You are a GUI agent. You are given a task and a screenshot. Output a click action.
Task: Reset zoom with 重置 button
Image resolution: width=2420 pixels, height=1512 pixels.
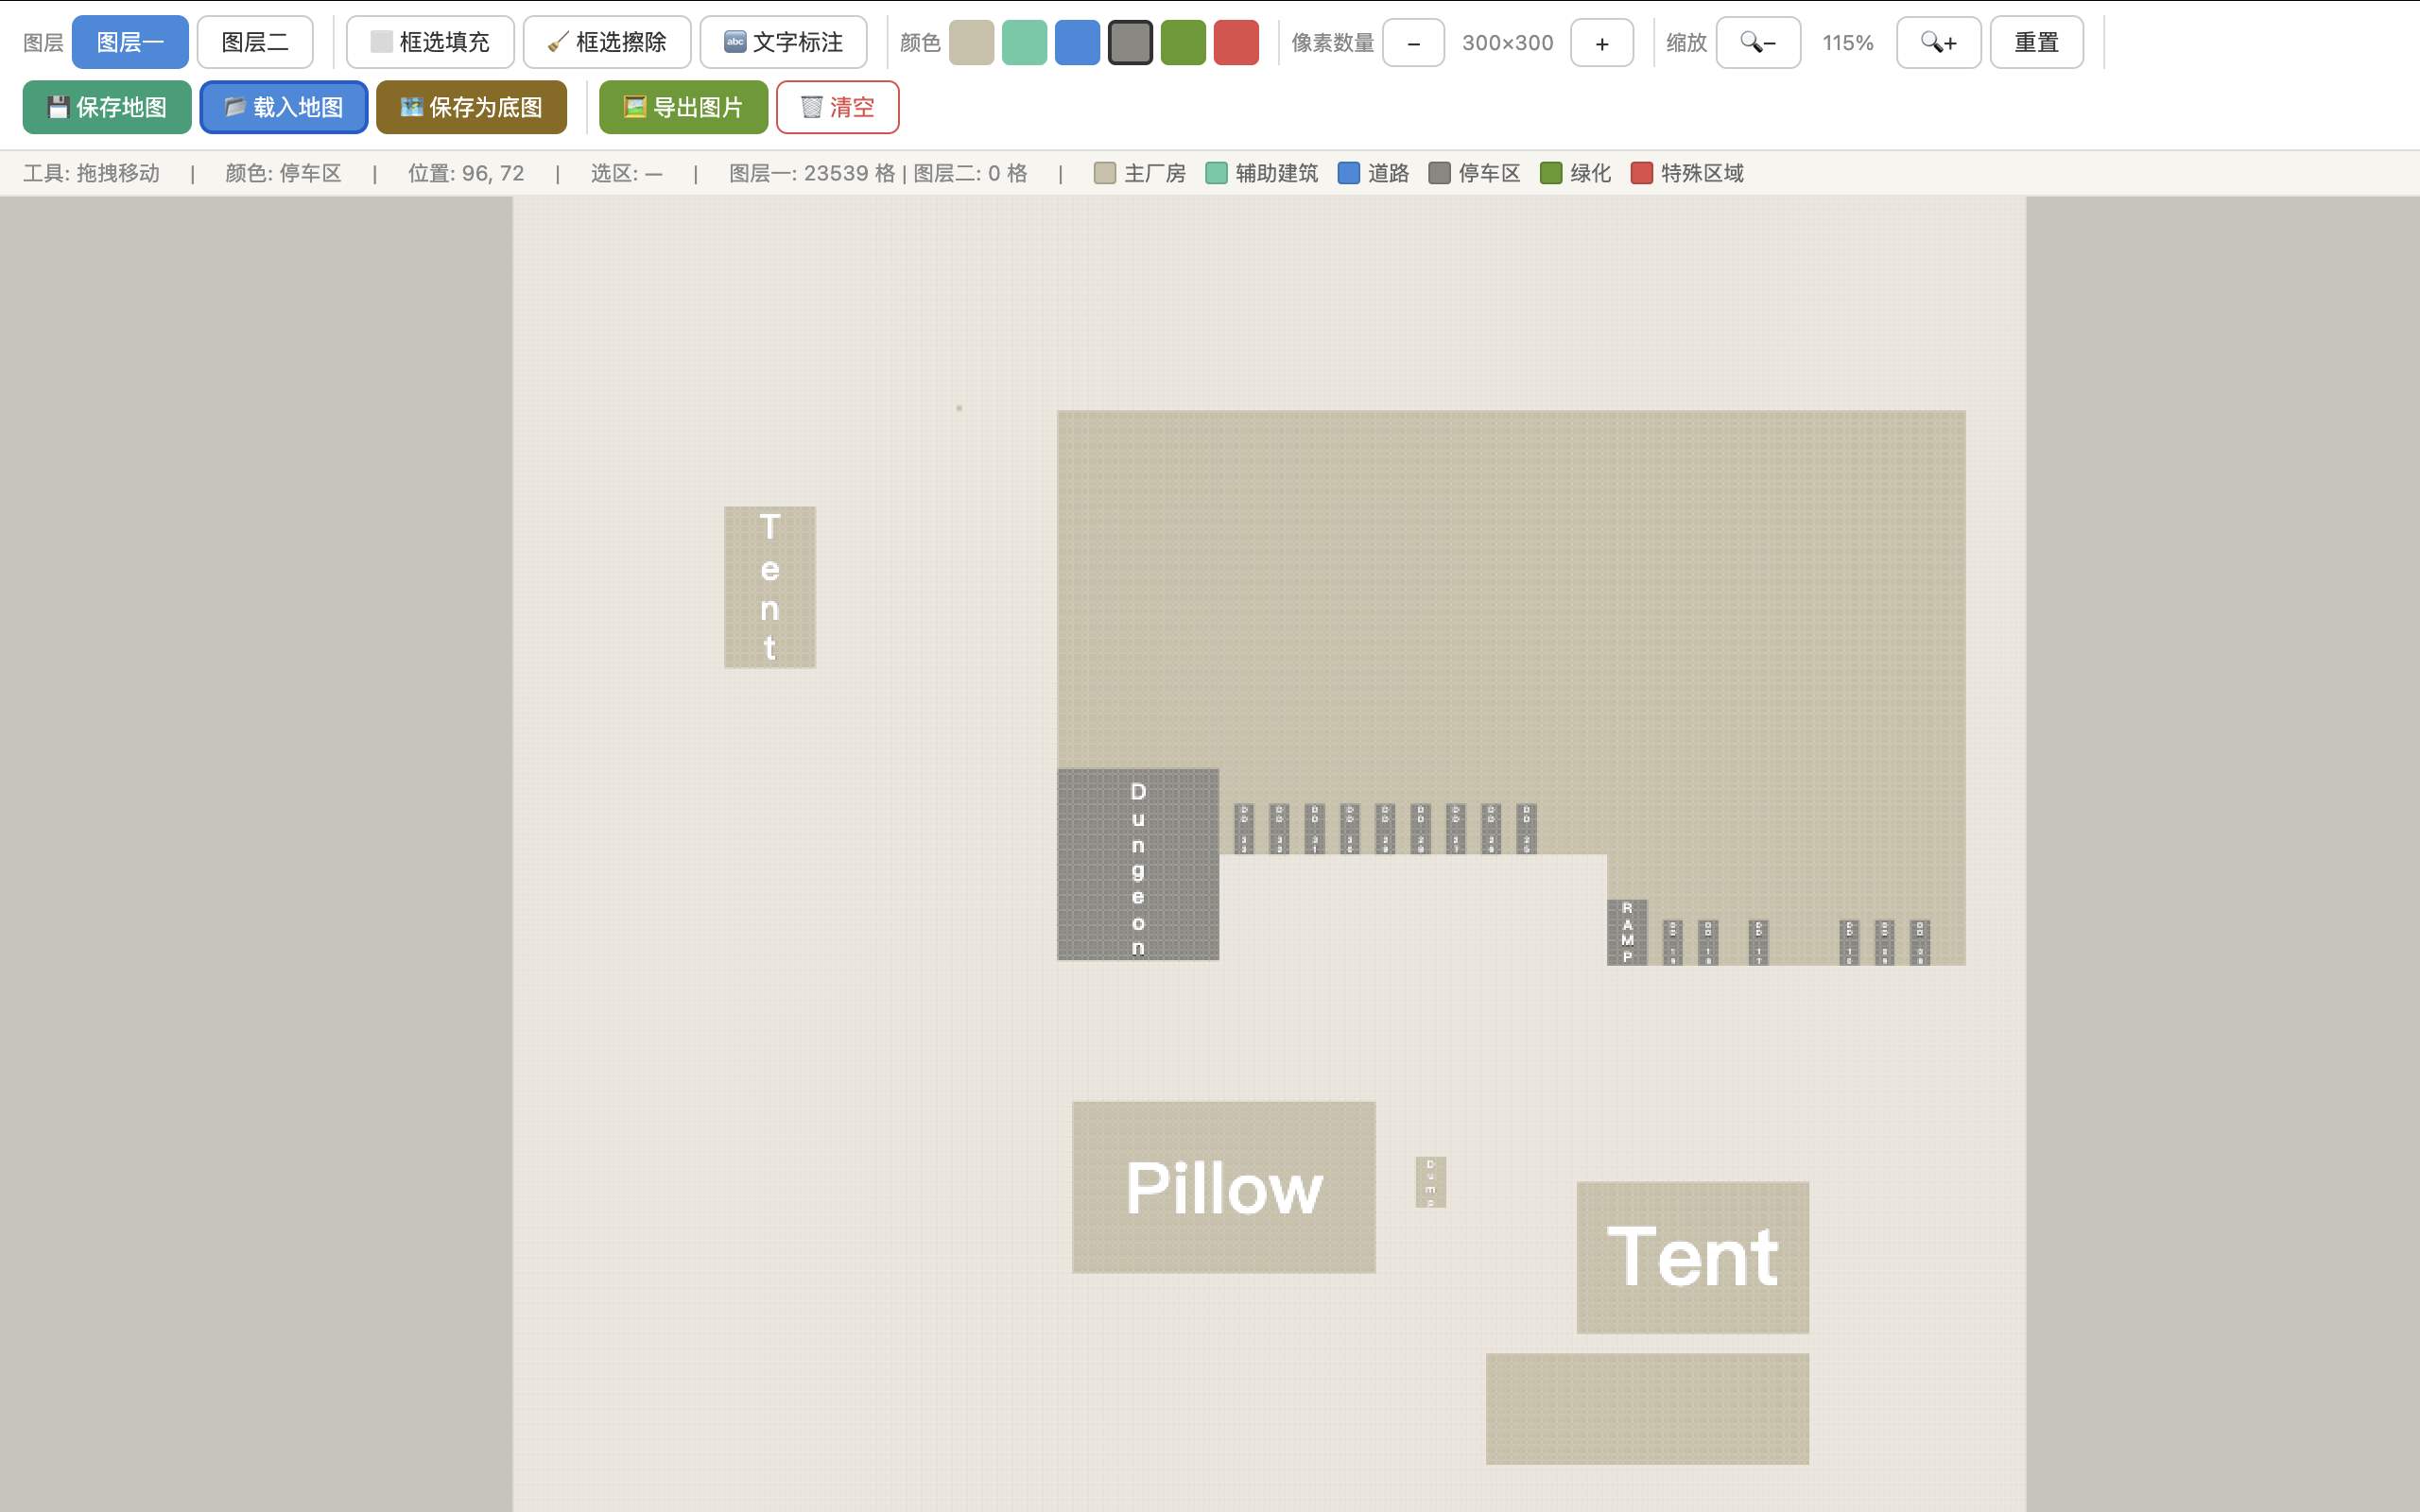pos(2036,43)
